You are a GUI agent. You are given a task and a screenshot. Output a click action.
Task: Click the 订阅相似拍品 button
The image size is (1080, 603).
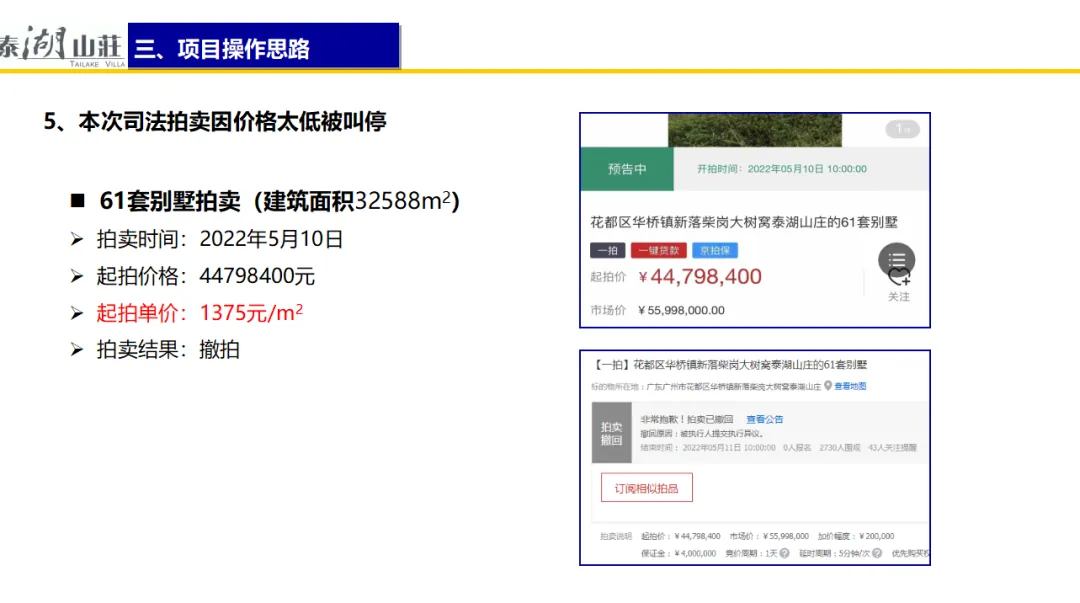647,488
